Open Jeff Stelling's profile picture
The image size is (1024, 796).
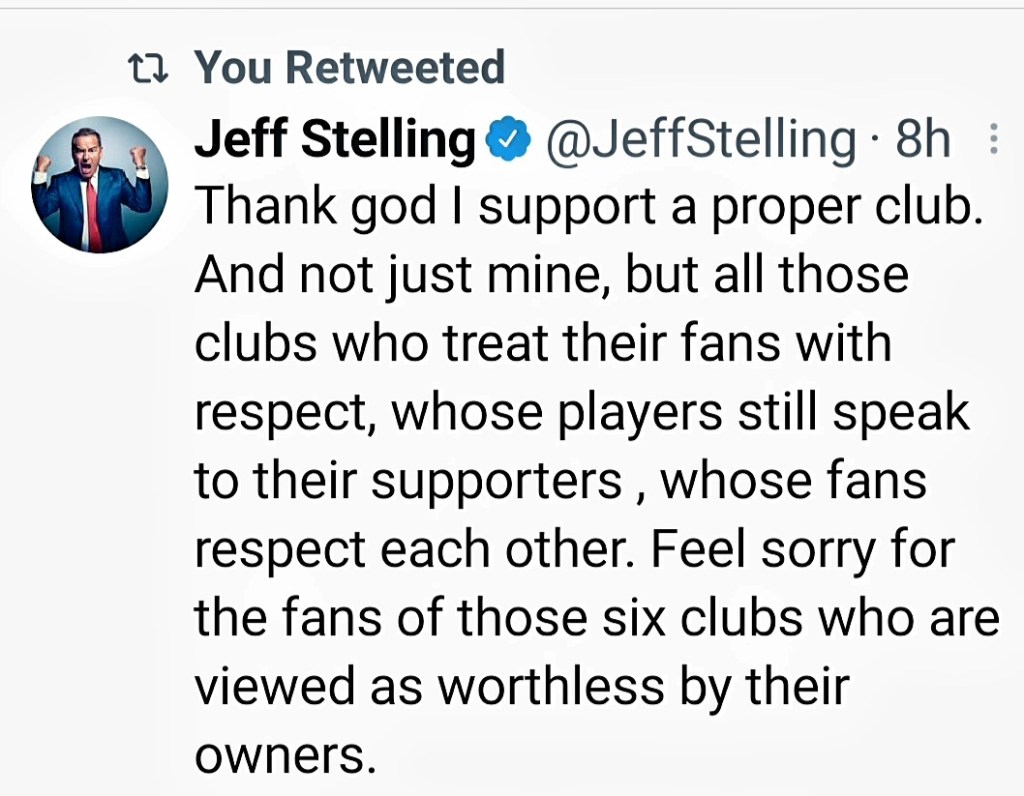click(90, 184)
